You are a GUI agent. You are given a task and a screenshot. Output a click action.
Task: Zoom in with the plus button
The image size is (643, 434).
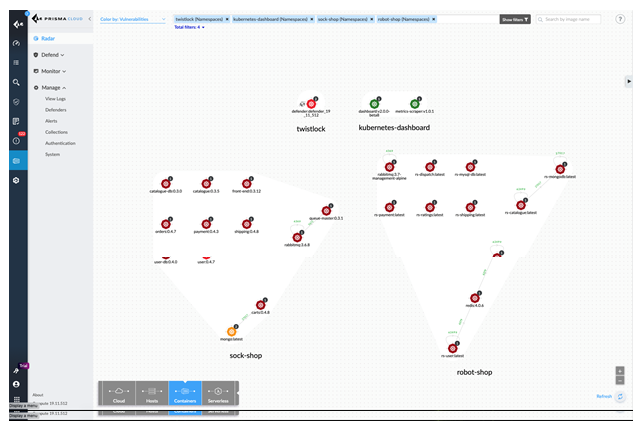620,370
